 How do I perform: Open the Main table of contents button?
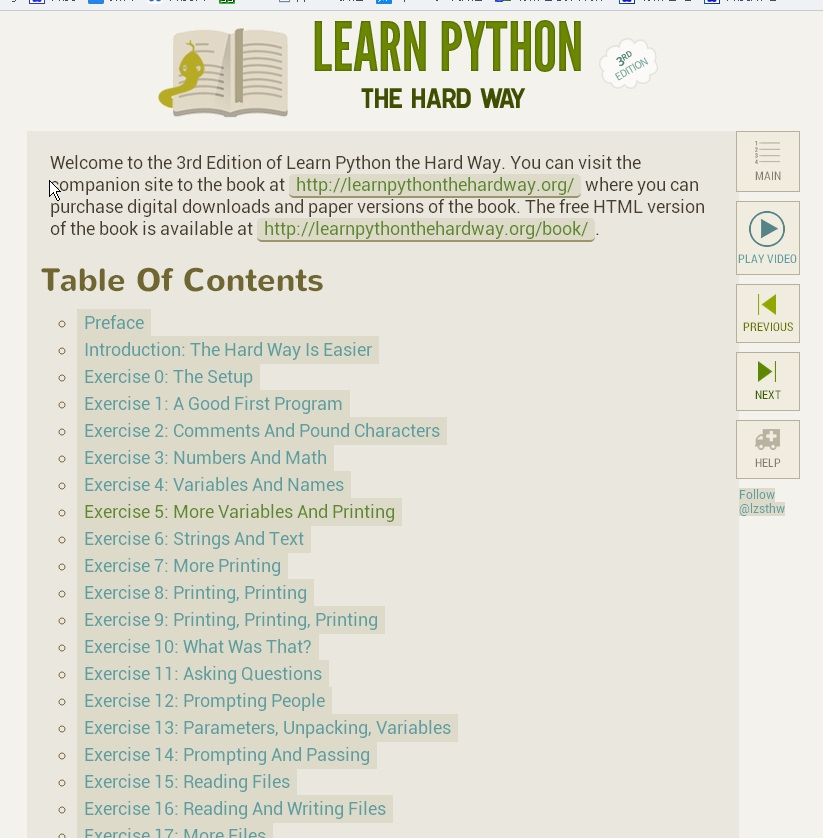[767, 161]
